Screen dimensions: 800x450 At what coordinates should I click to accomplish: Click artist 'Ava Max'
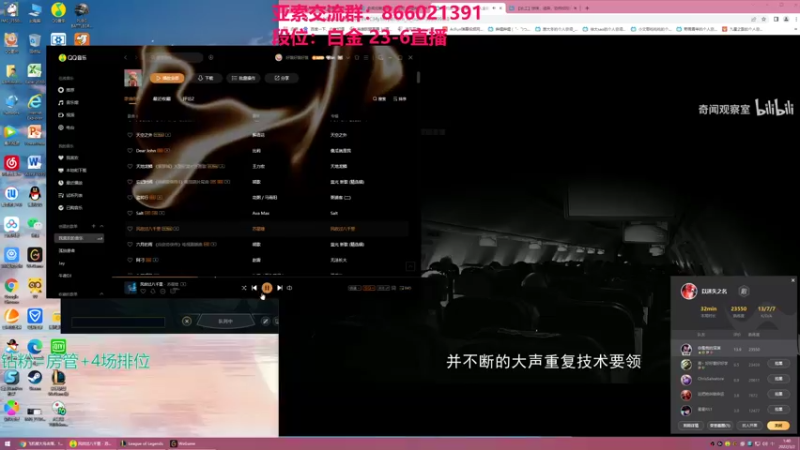point(261,213)
